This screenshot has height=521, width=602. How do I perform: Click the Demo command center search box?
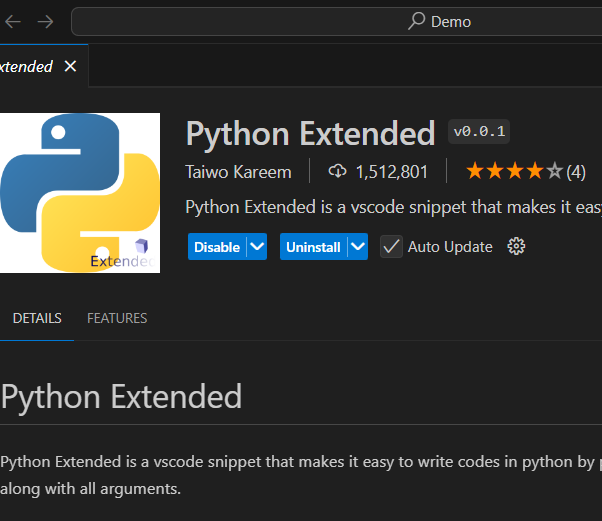click(x=336, y=21)
